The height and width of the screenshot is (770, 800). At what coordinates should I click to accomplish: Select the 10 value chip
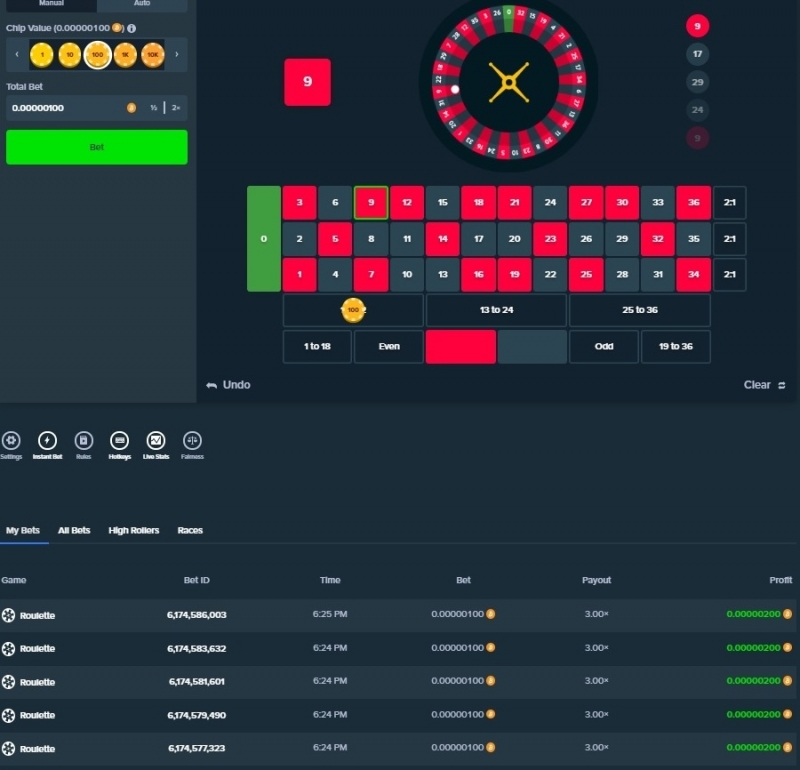tap(69, 55)
